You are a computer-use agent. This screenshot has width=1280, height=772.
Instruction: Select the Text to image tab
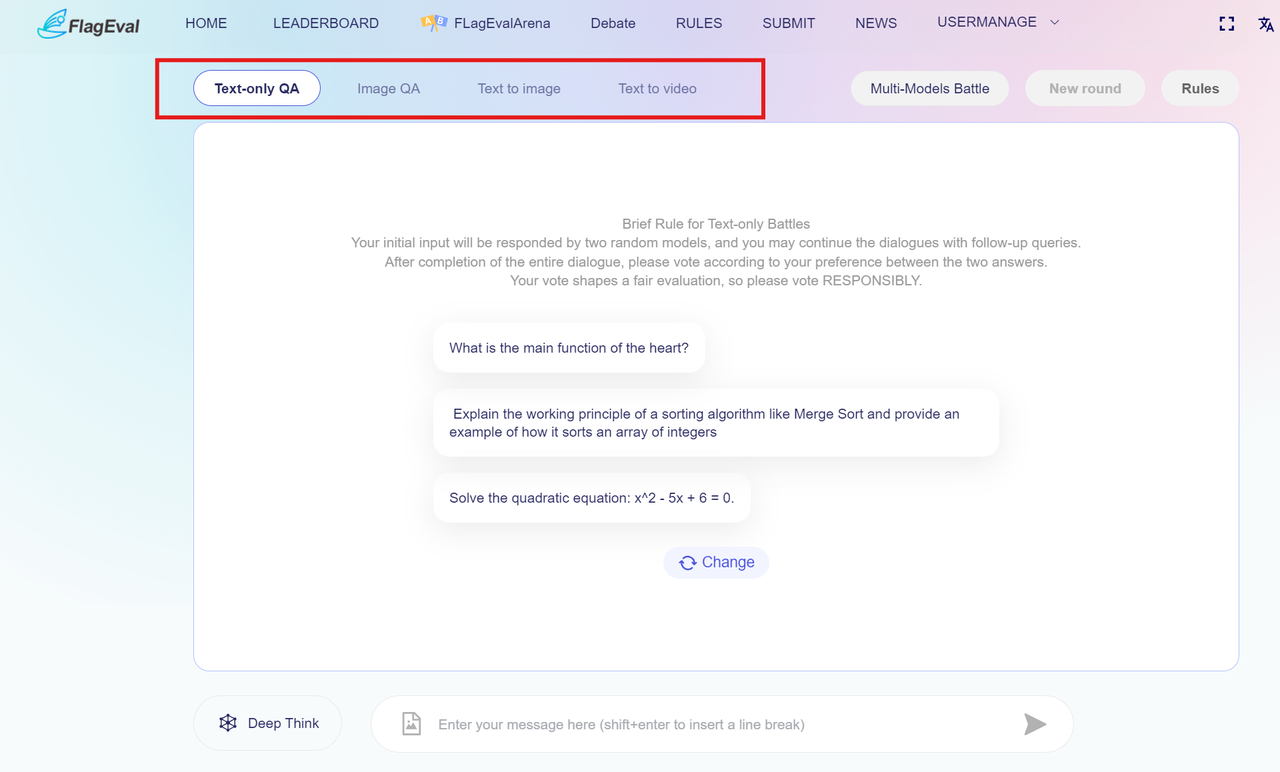(518, 88)
